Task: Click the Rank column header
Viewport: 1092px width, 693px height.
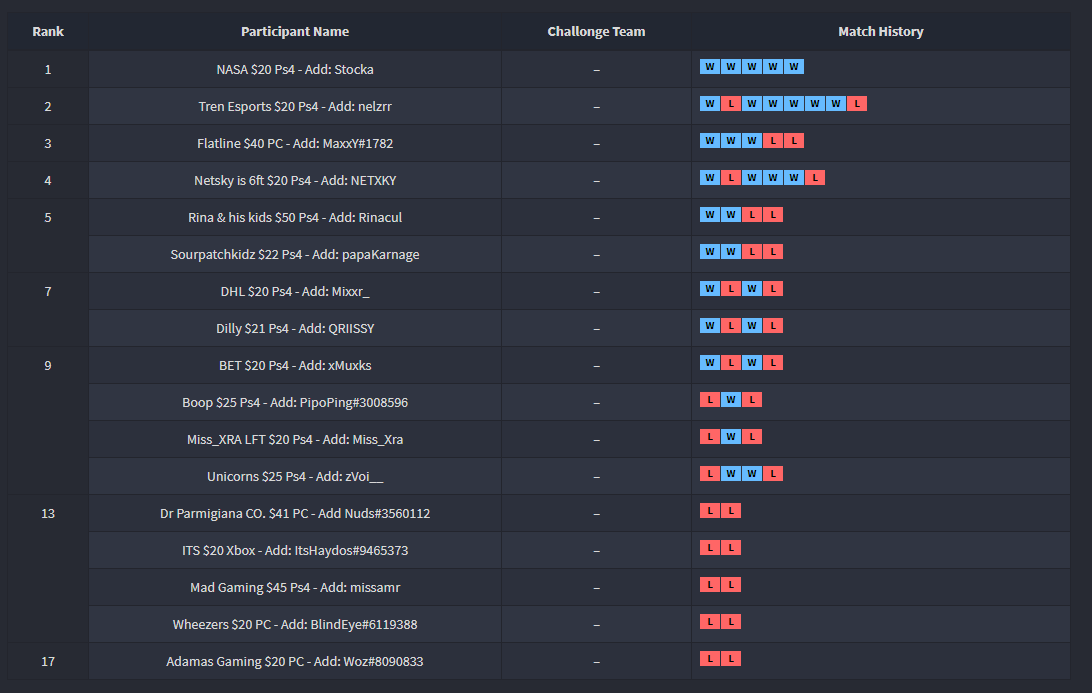Action: coord(48,31)
